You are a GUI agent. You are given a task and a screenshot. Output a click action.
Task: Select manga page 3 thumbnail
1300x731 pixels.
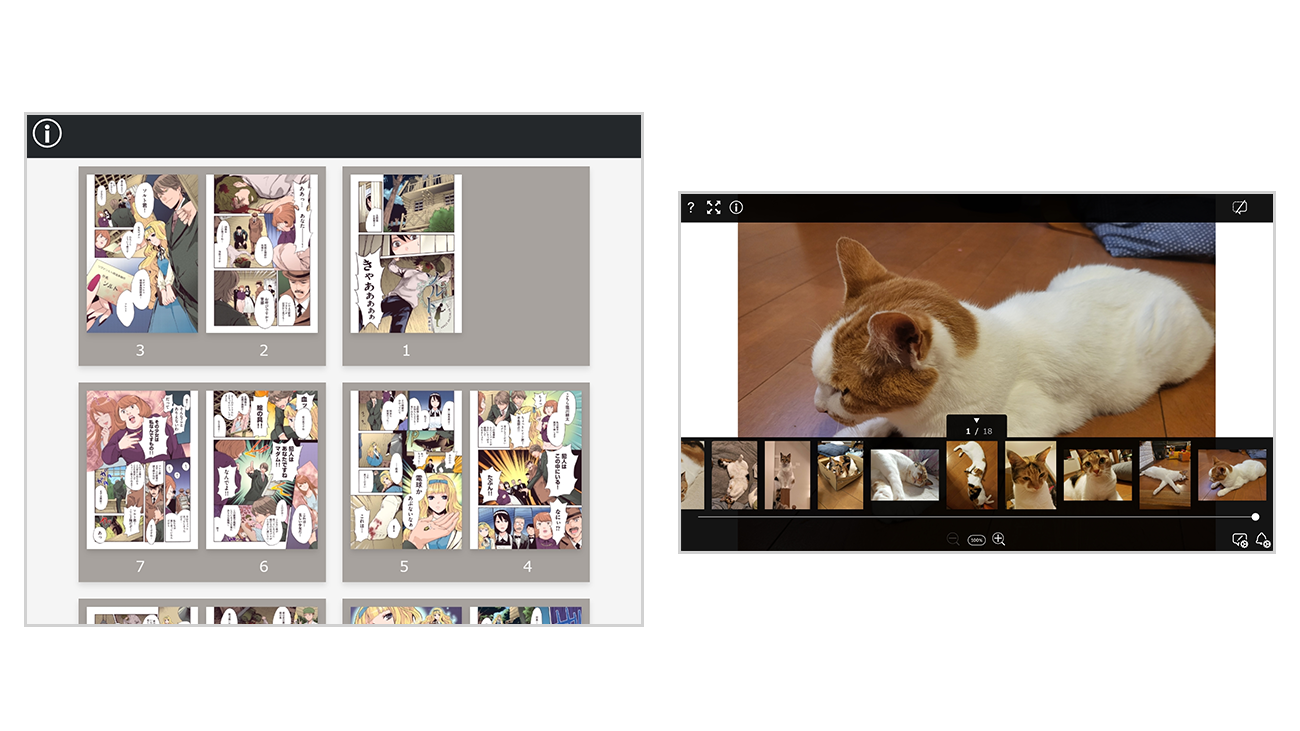(x=142, y=254)
